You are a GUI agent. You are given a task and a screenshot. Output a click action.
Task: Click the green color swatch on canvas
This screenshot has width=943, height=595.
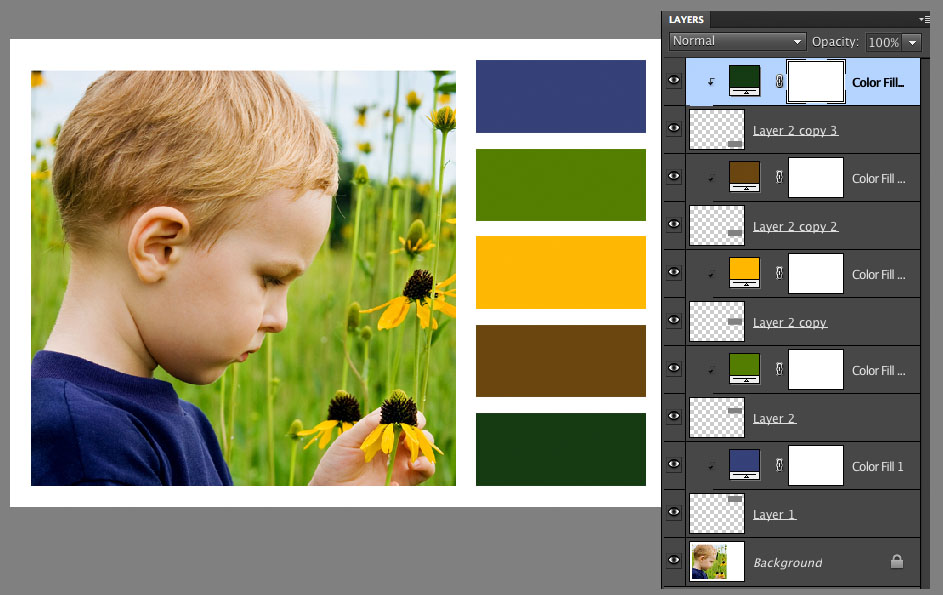coord(561,185)
